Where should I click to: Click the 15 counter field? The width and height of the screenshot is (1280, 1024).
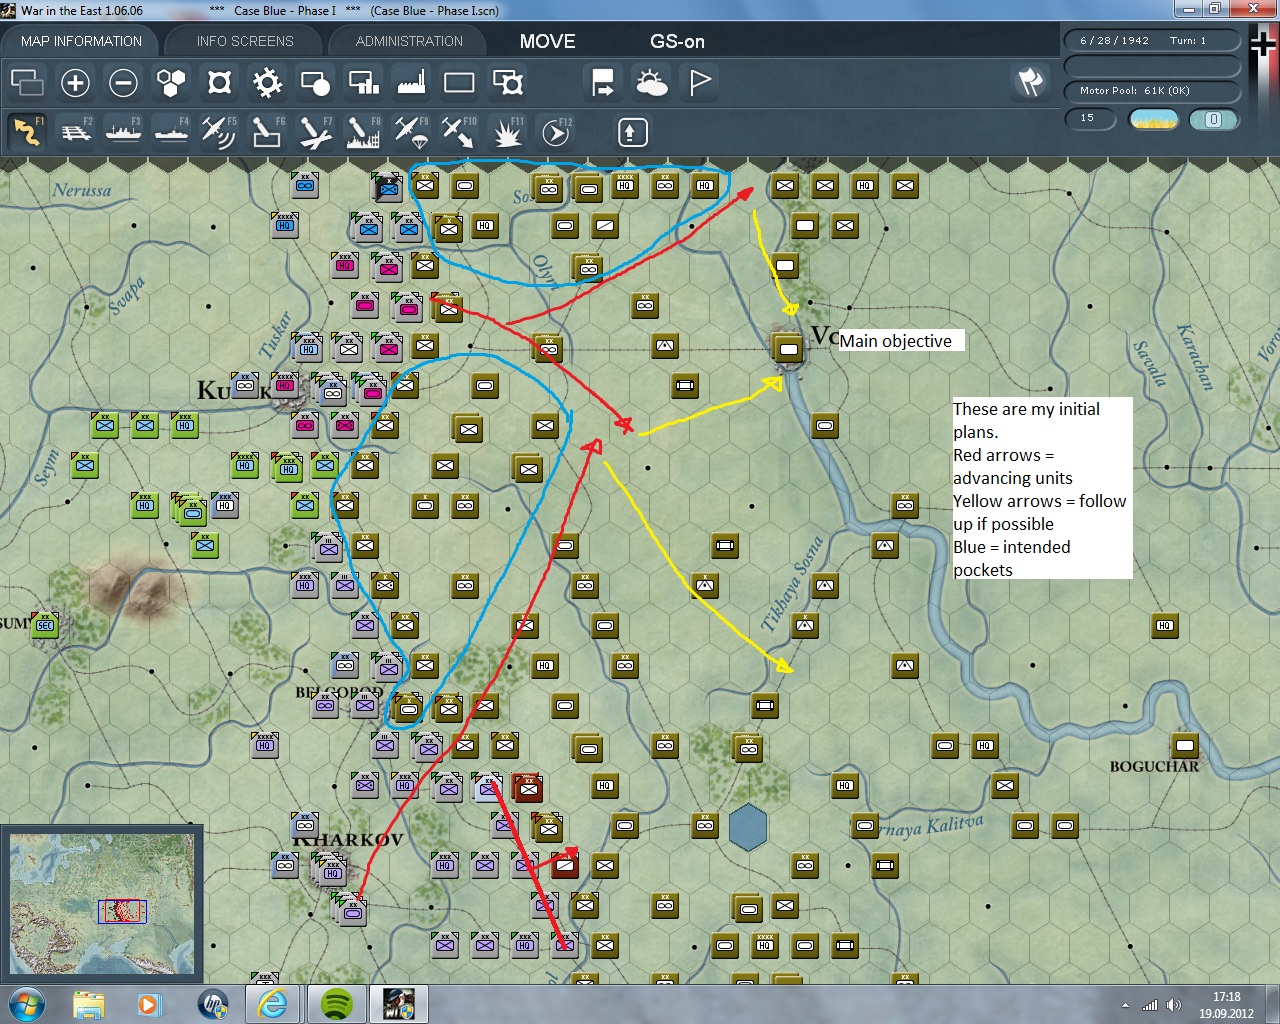[x=1090, y=119]
